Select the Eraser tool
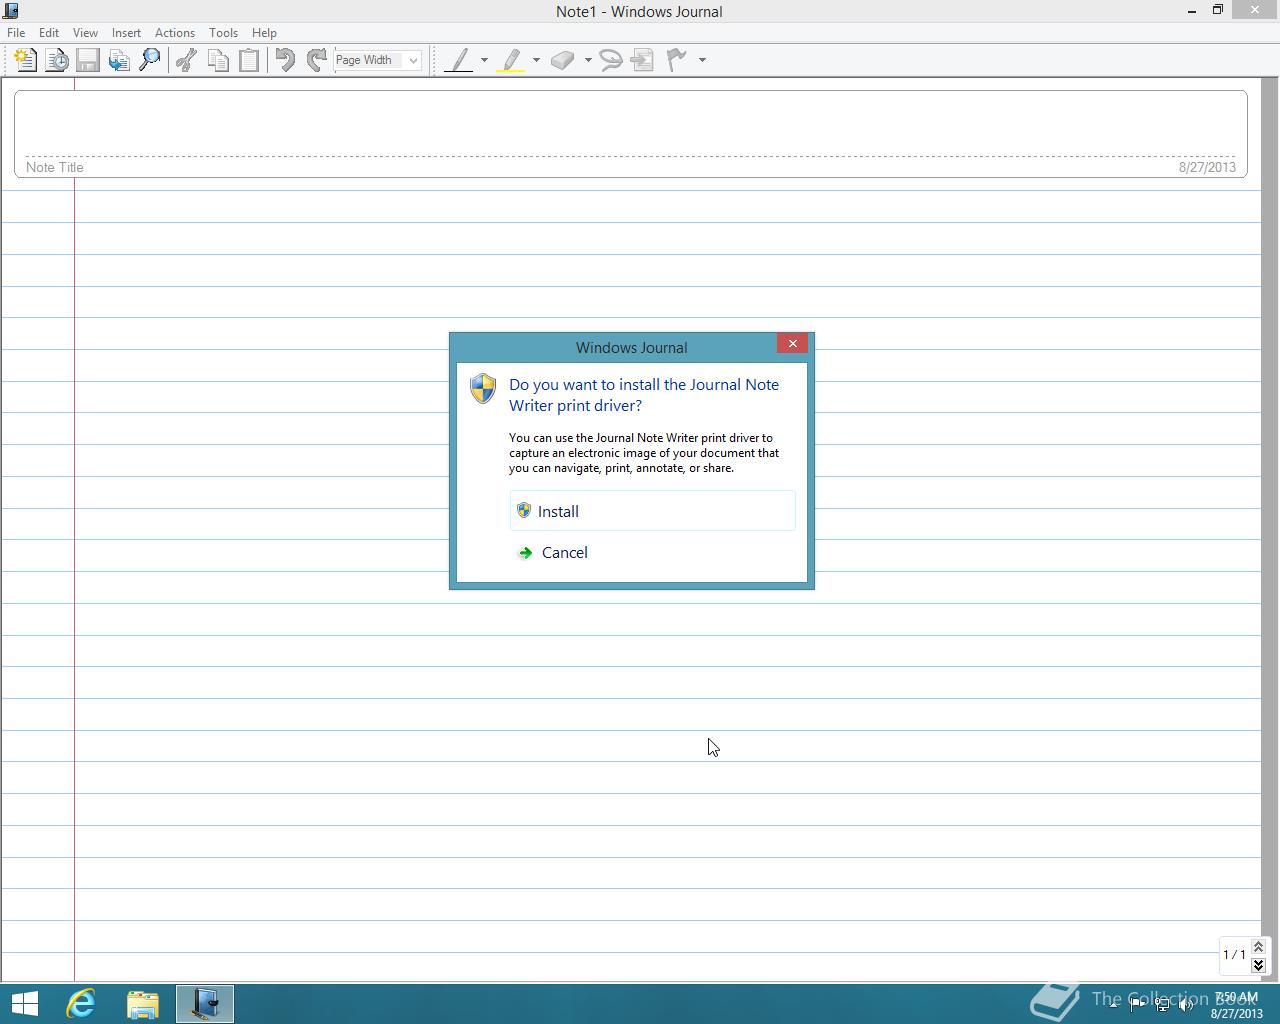Viewport: 1280px width, 1024px height. pos(563,60)
